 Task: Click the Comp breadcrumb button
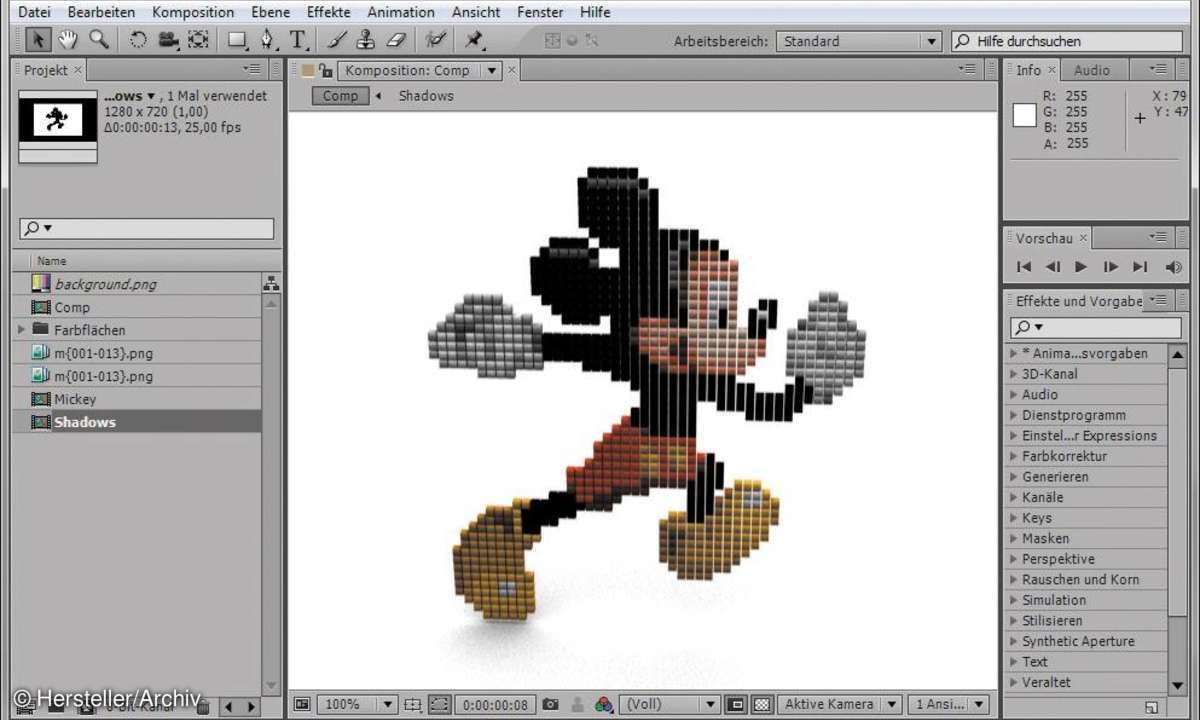point(340,96)
